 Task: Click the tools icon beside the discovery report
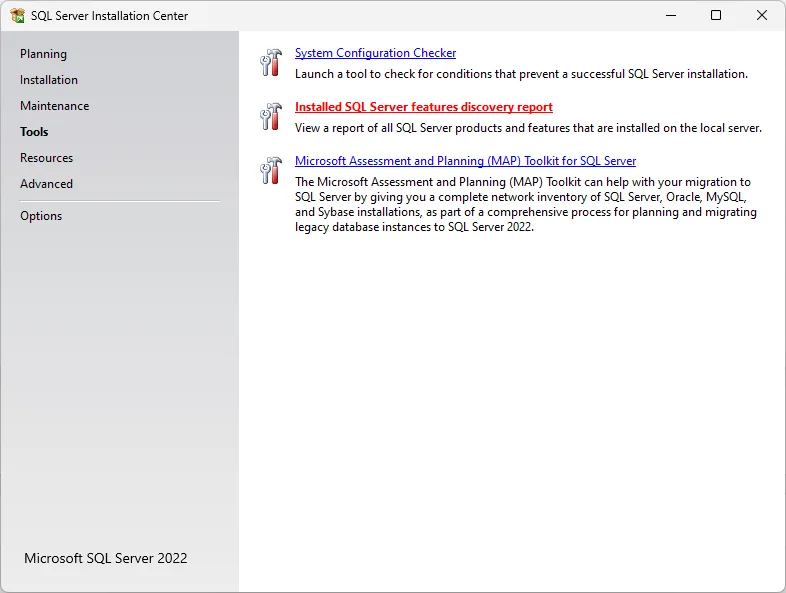pyautogui.click(x=271, y=117)
